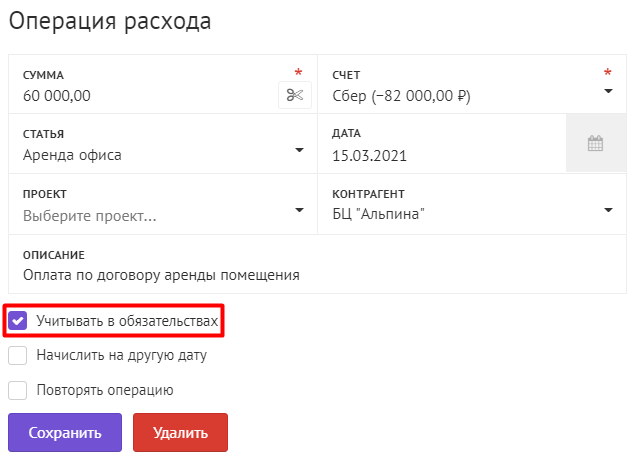Uncheck "Учитывать в обязательствах" checkbox
Screen dimensions: 633x461
coord(17,321)
